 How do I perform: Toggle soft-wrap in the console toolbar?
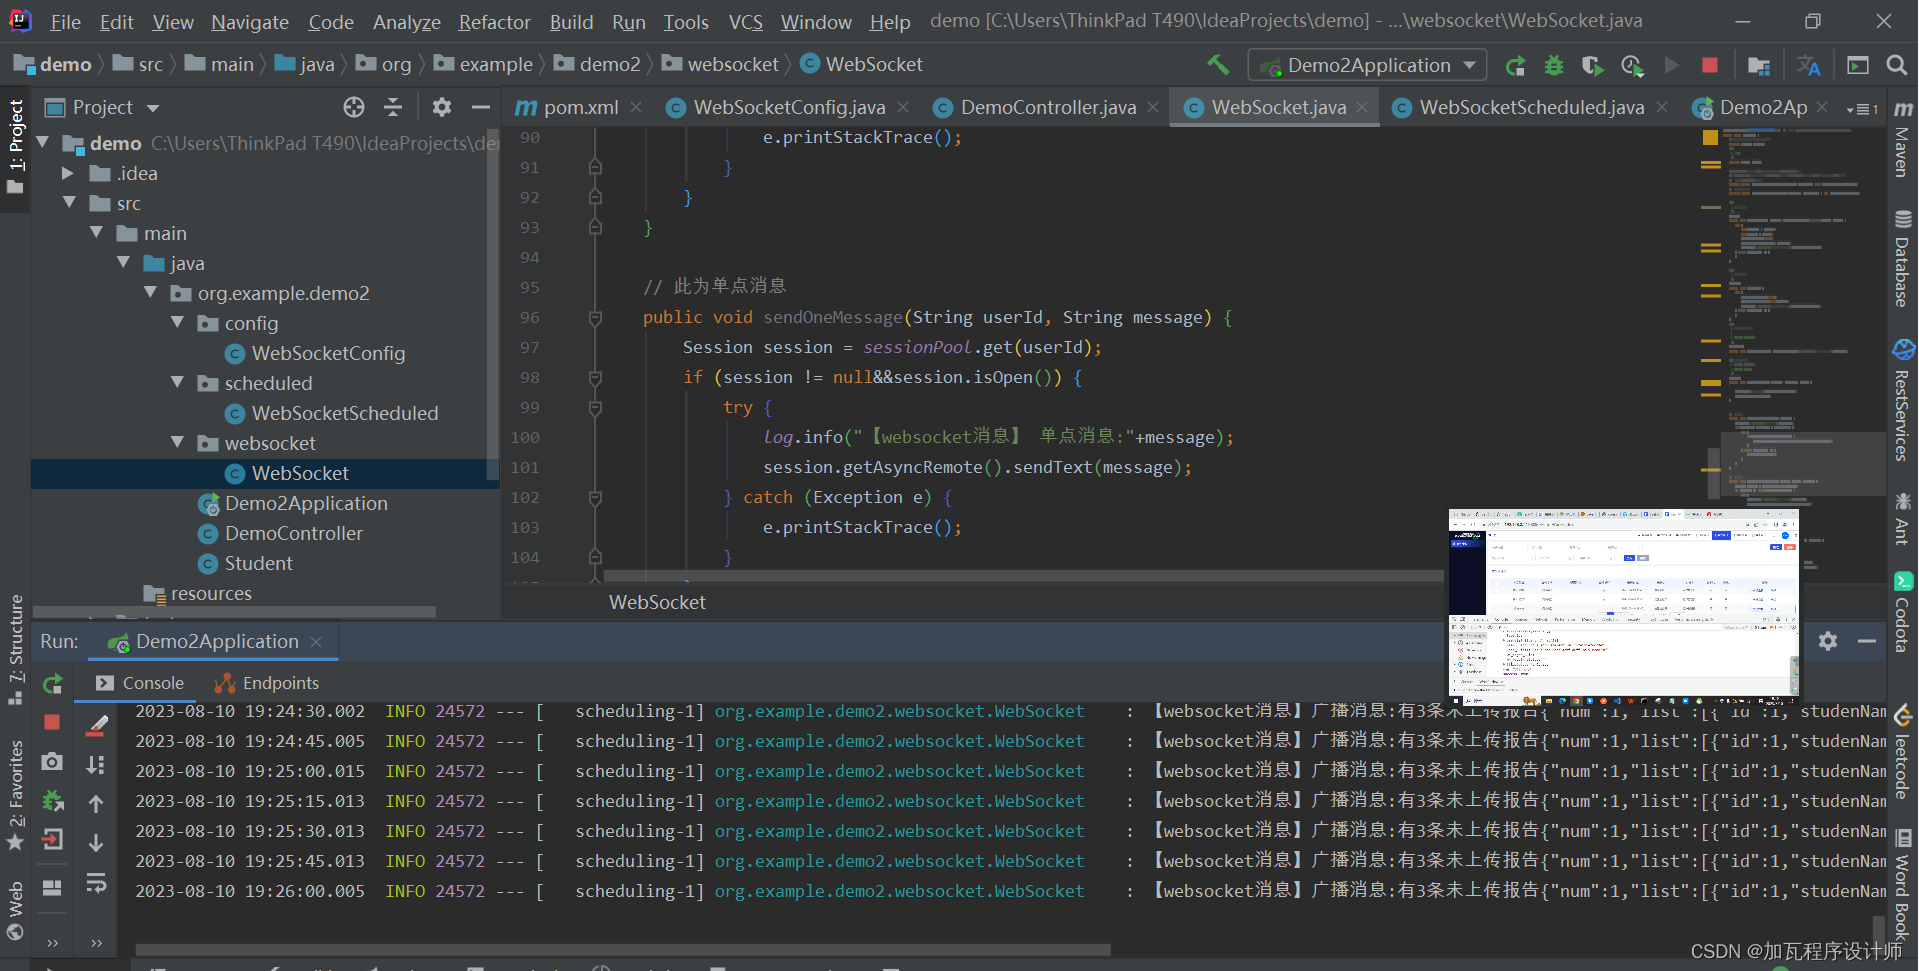[96, 882]
